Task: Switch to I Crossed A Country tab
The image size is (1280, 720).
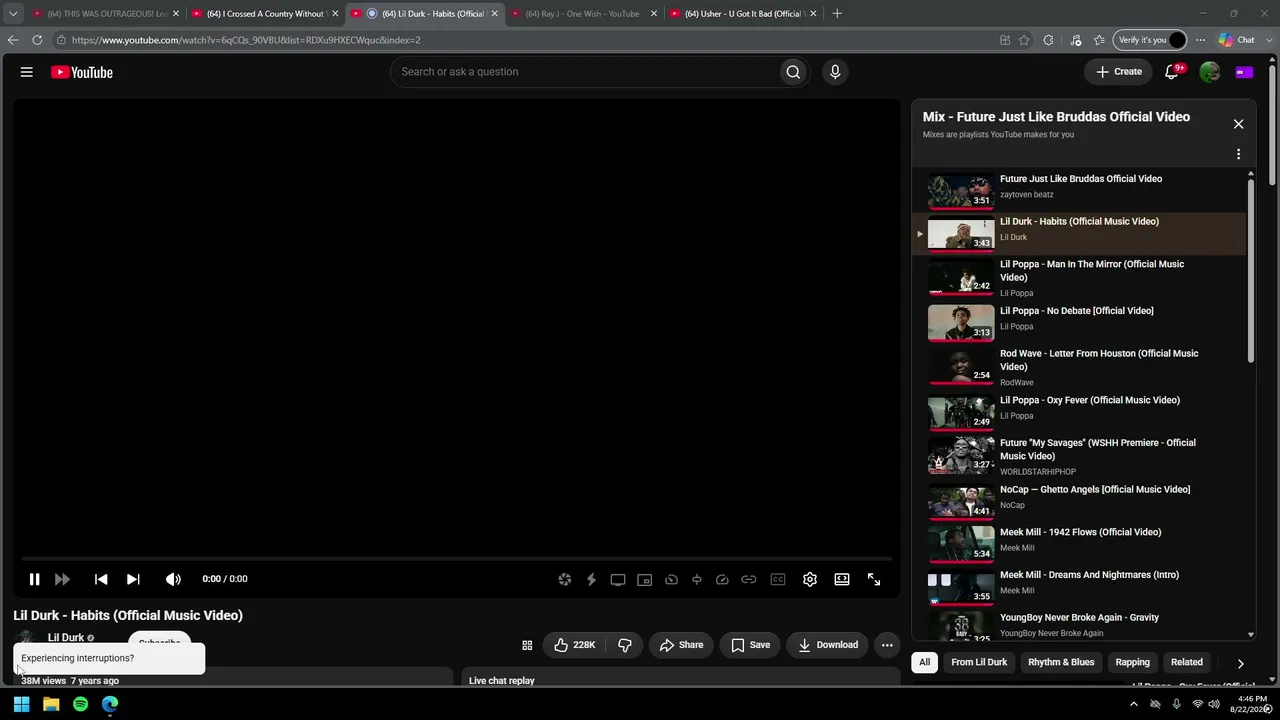Action: coord(265,14)
